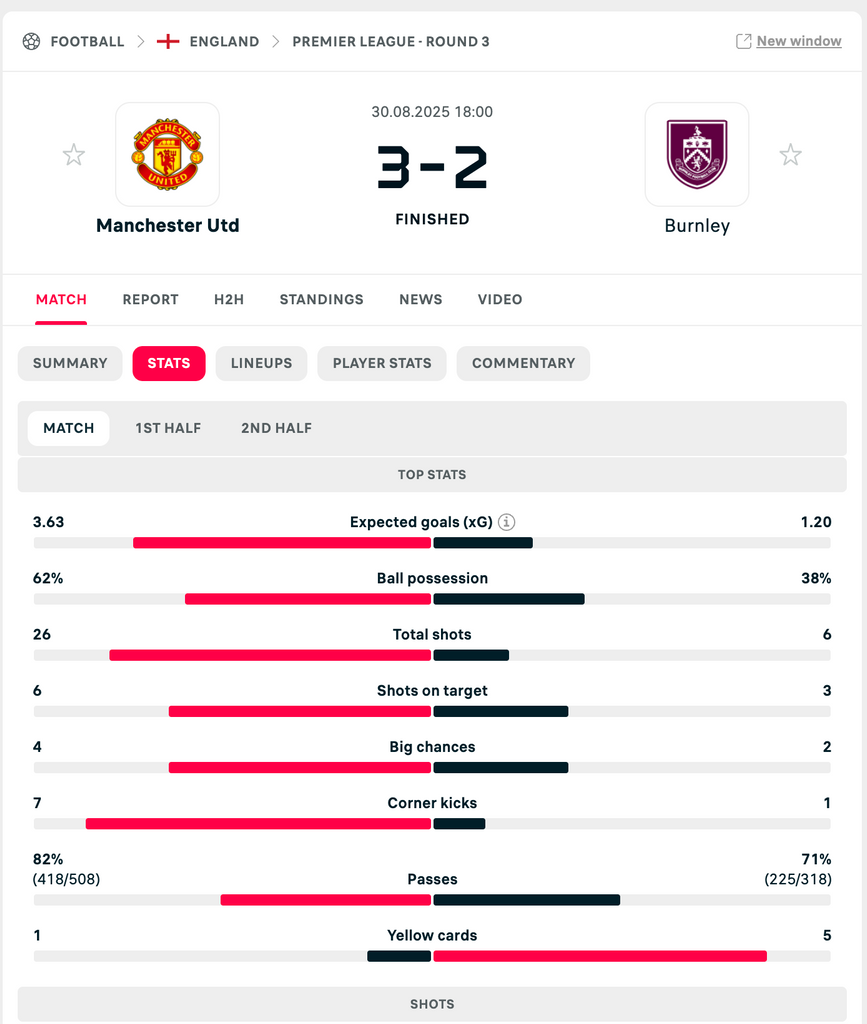867x1024 pixels.
Task: Click the Ball possession red bar
Action: coord(308,599)
